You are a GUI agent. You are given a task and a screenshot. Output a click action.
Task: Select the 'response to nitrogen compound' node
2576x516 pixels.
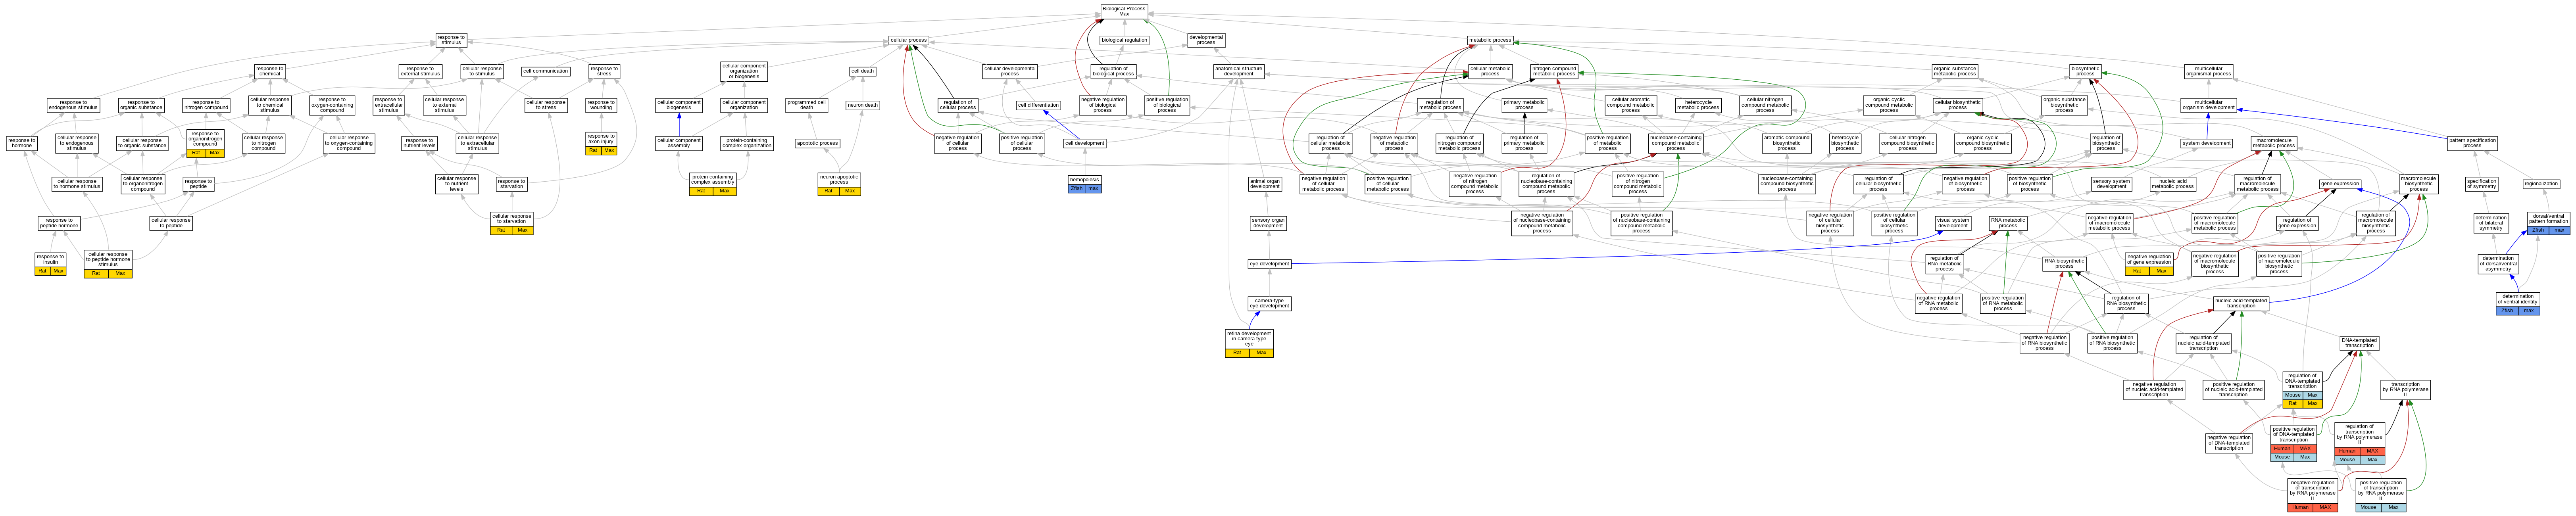click(206, 105)
